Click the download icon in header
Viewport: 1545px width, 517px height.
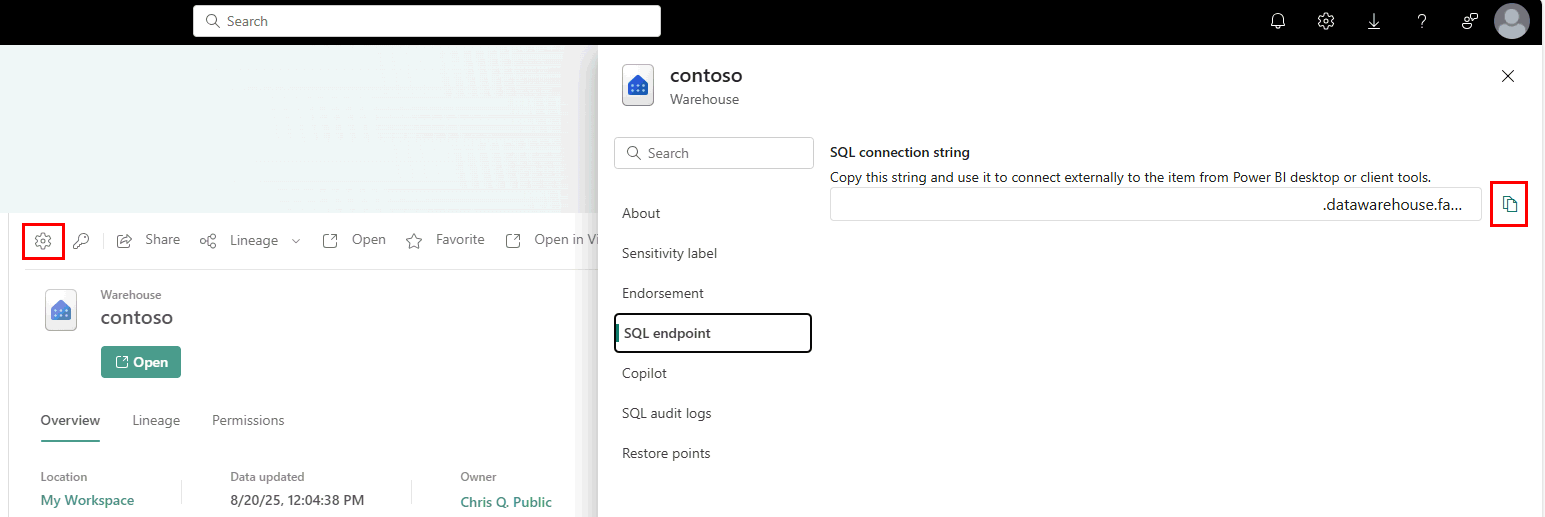tap(1373, 21)
